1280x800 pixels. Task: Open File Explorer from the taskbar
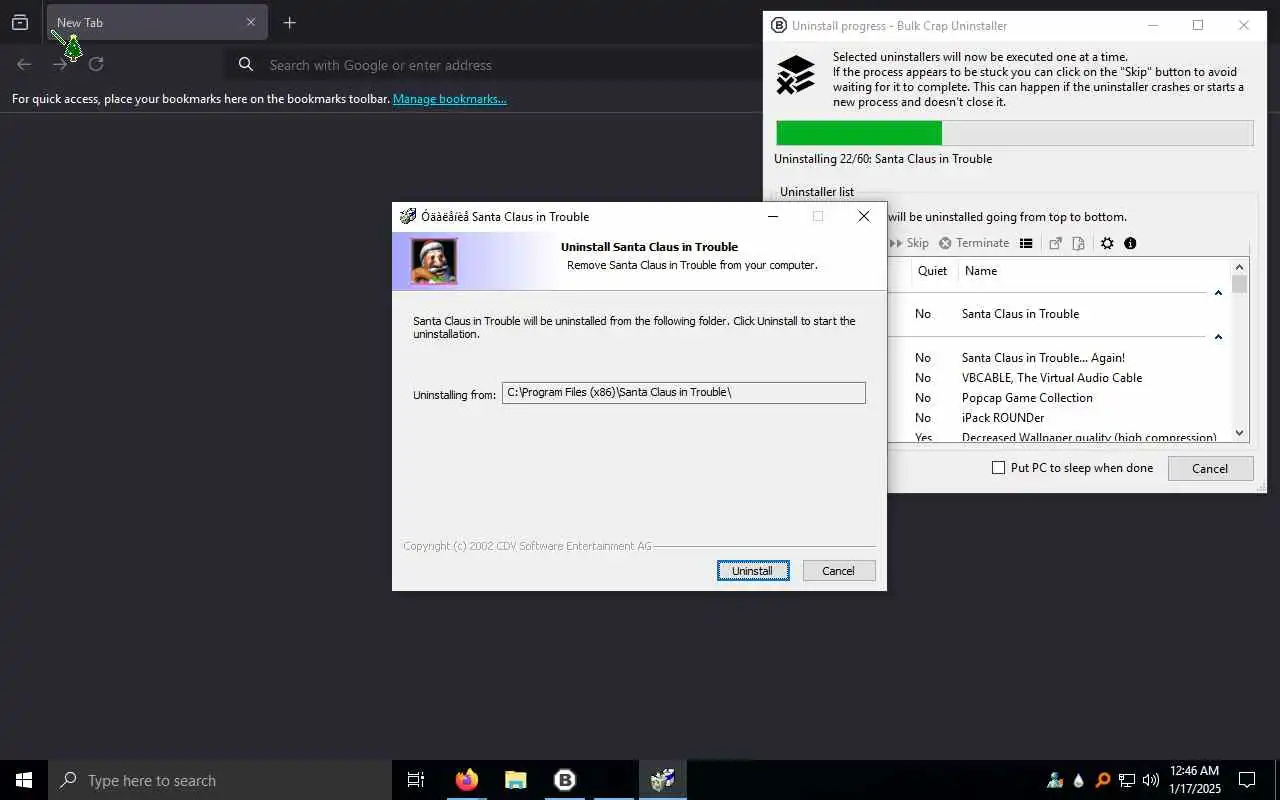click(515, 780)
